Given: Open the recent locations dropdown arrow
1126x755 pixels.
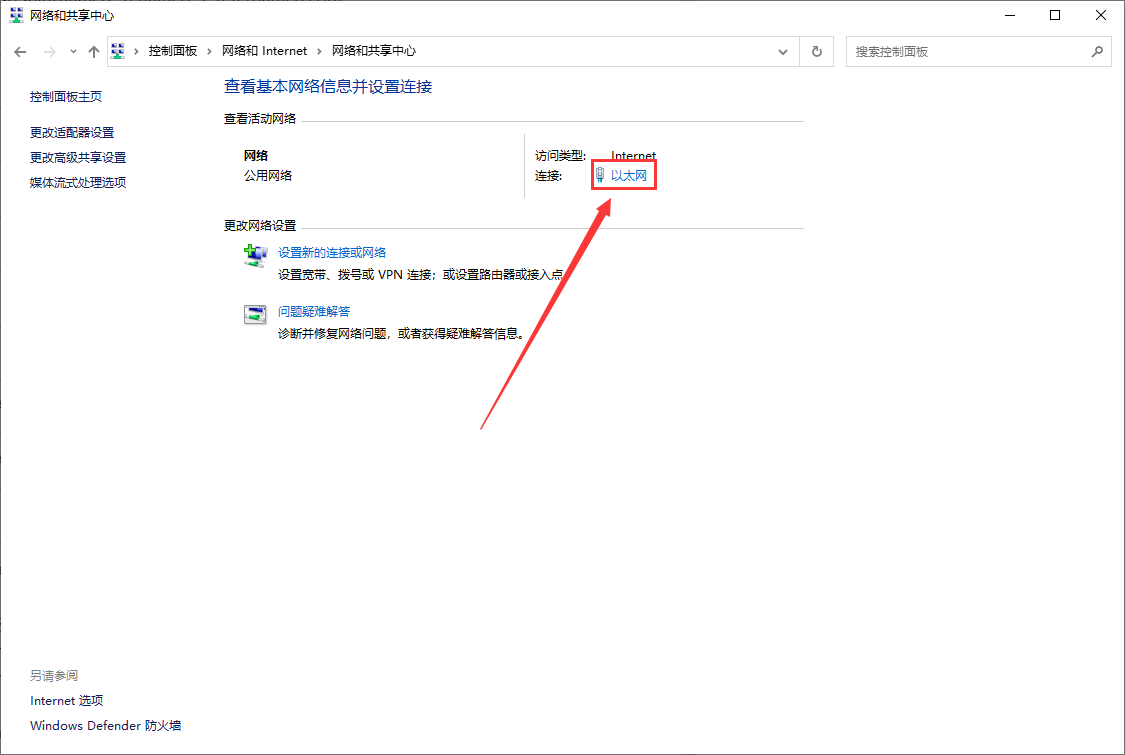Looking at the screenshot, I should (x=73, y=52).
